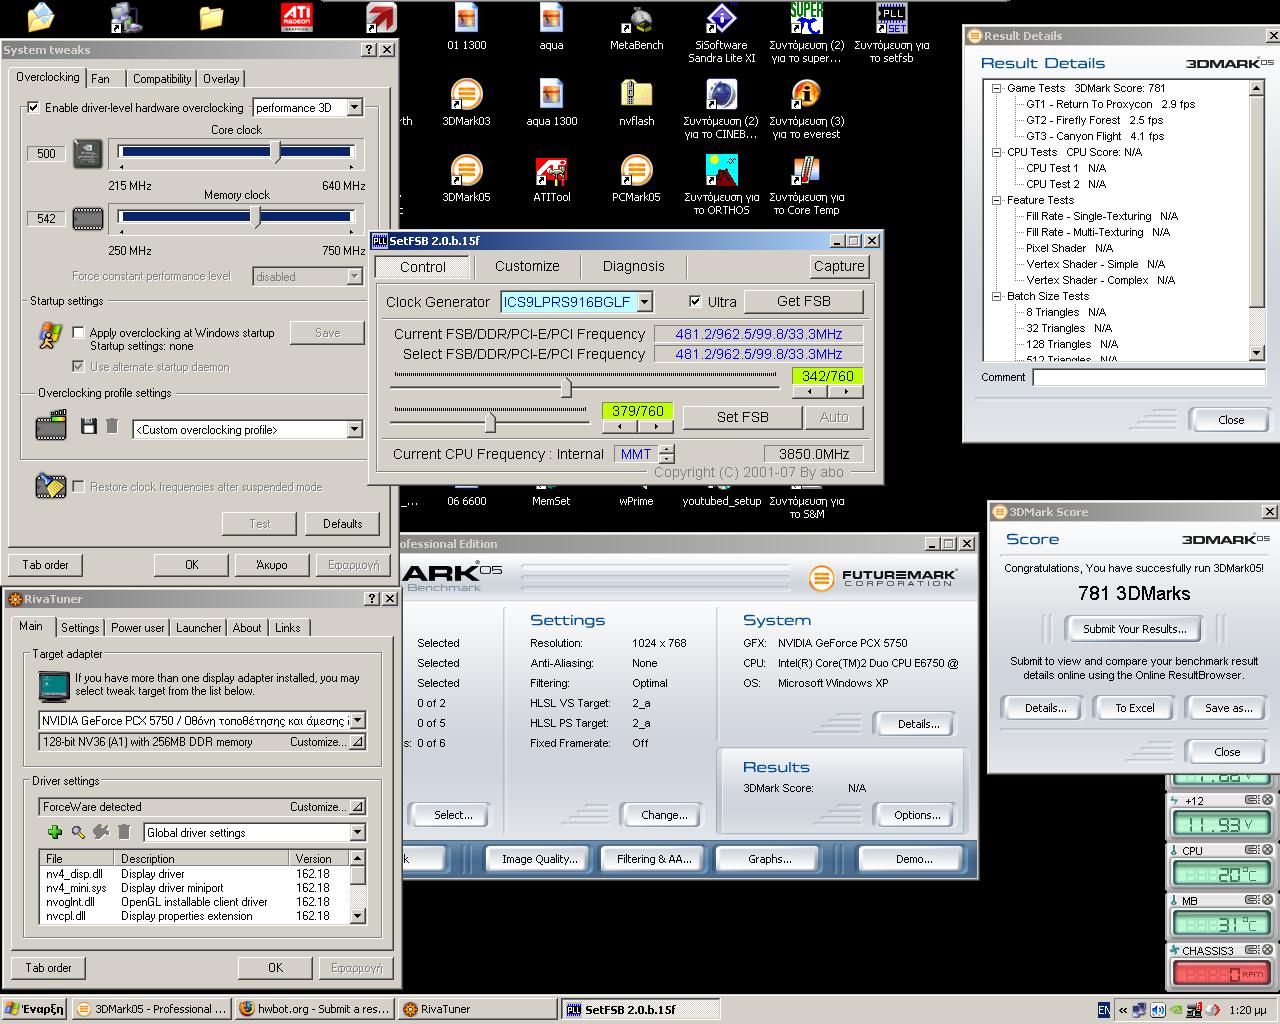Open the performance 3D dropdown
1280x1024 pixels.
354,108
